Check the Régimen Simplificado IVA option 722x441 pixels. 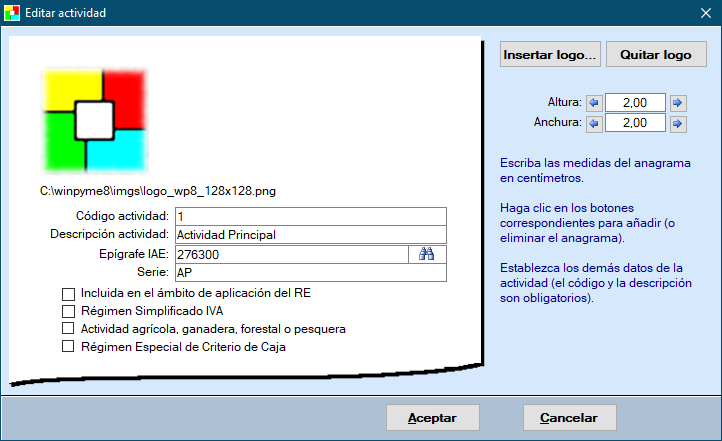69,311
